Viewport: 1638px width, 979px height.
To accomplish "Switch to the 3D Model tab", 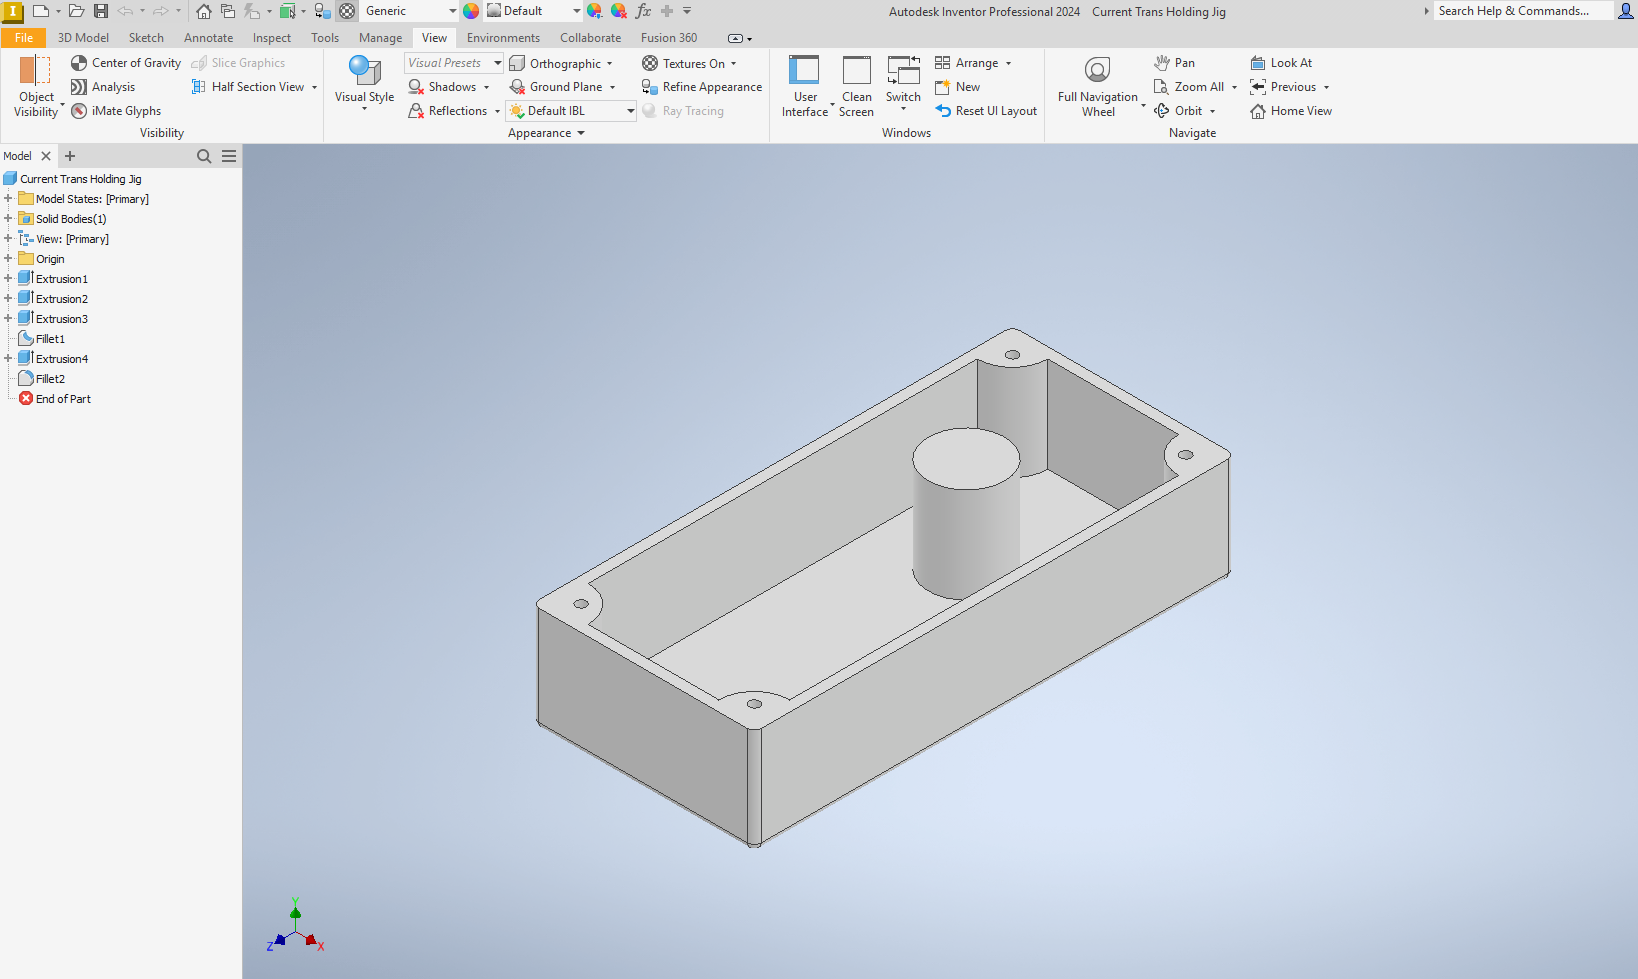I will click(x=83, y=38).
